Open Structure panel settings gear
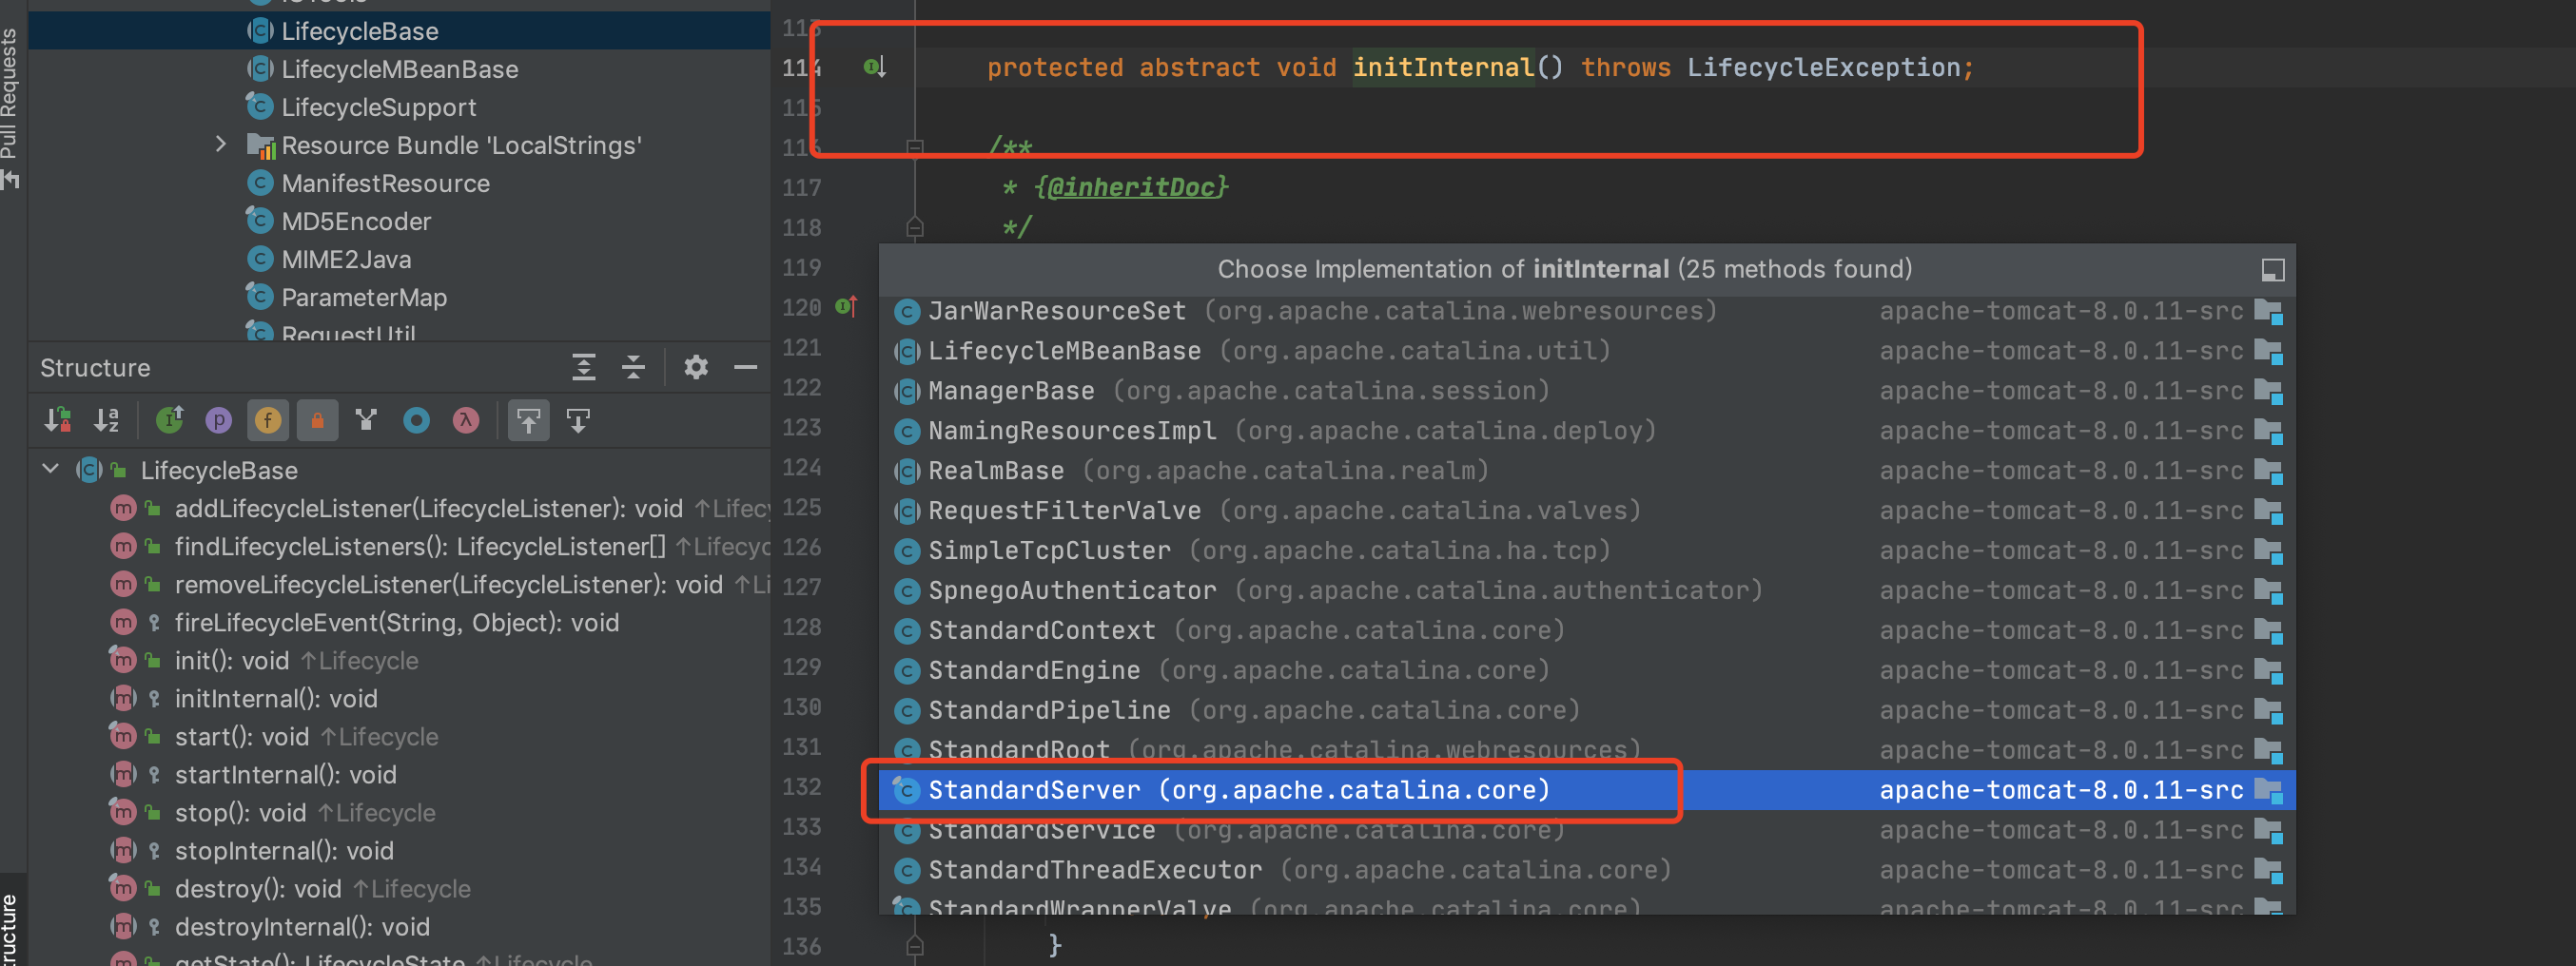 pyautogui.click(x=696, y=368)
